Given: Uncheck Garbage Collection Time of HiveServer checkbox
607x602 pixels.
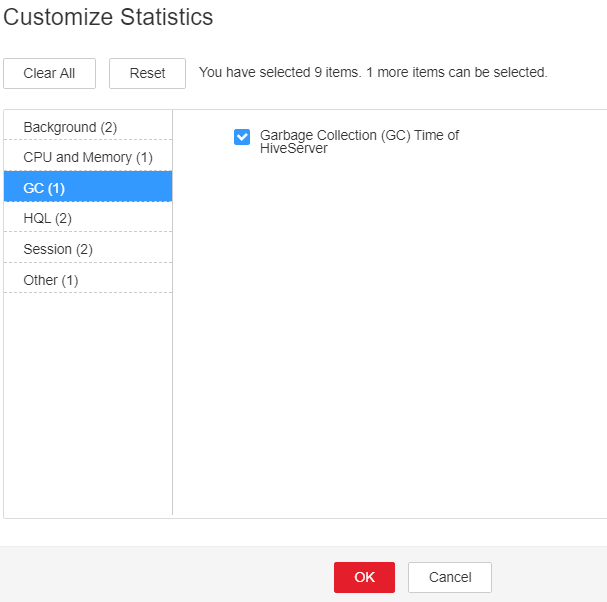Looking at the screenshot, I should pos(242,137).
